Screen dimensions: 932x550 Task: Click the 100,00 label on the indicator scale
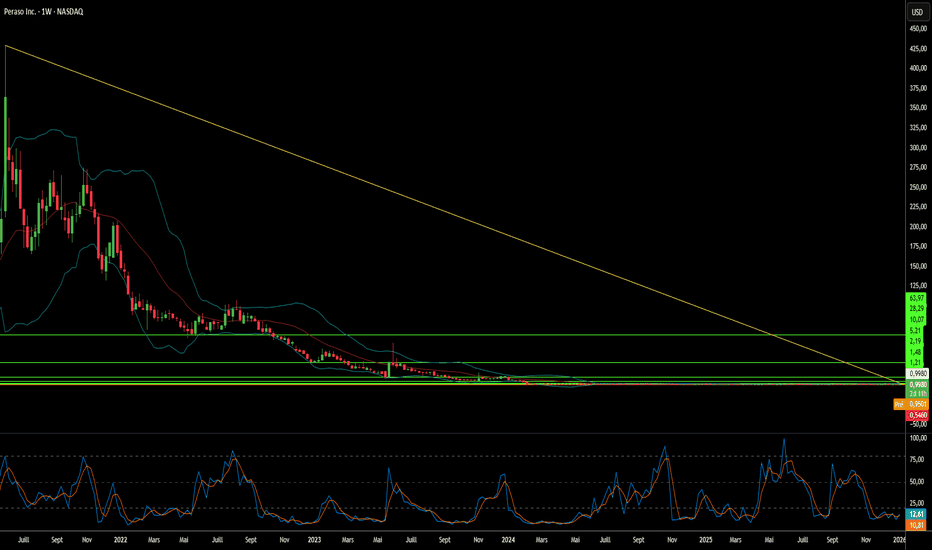coord(918,438)
